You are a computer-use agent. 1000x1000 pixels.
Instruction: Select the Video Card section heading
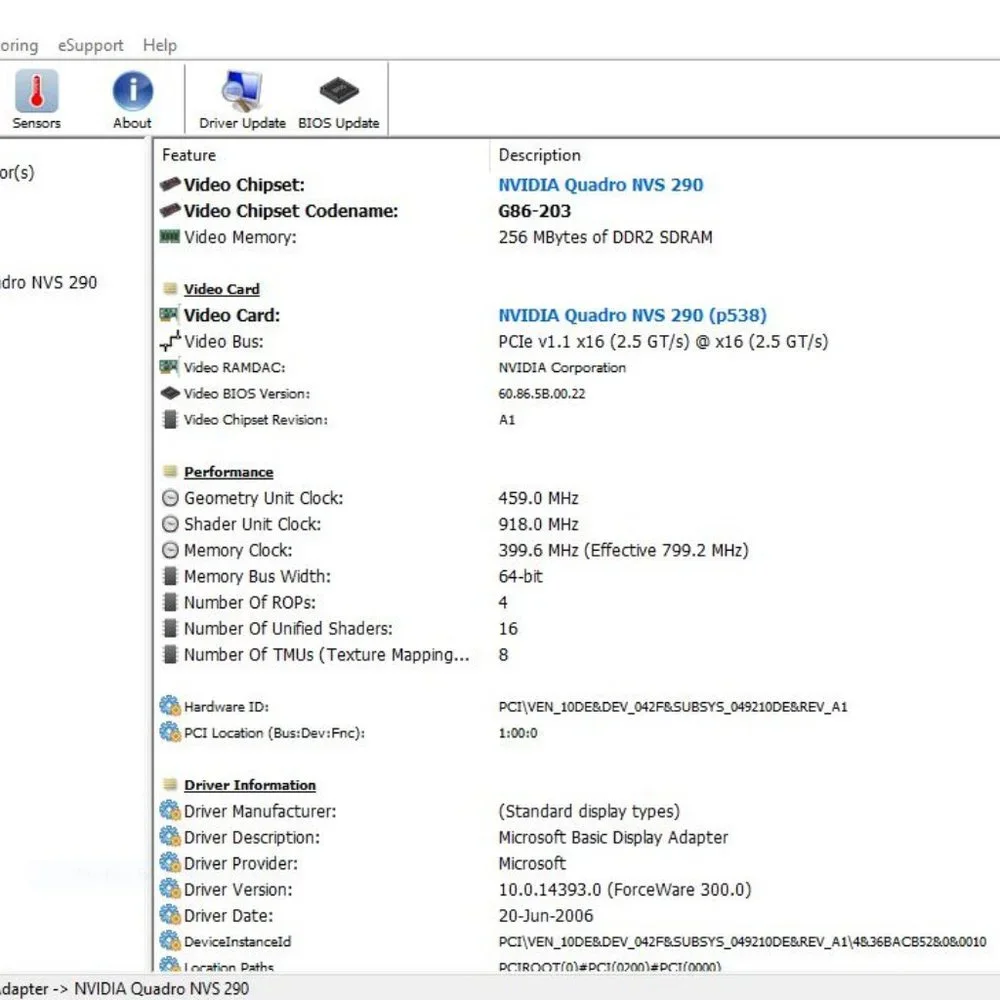tap(221, 289)
